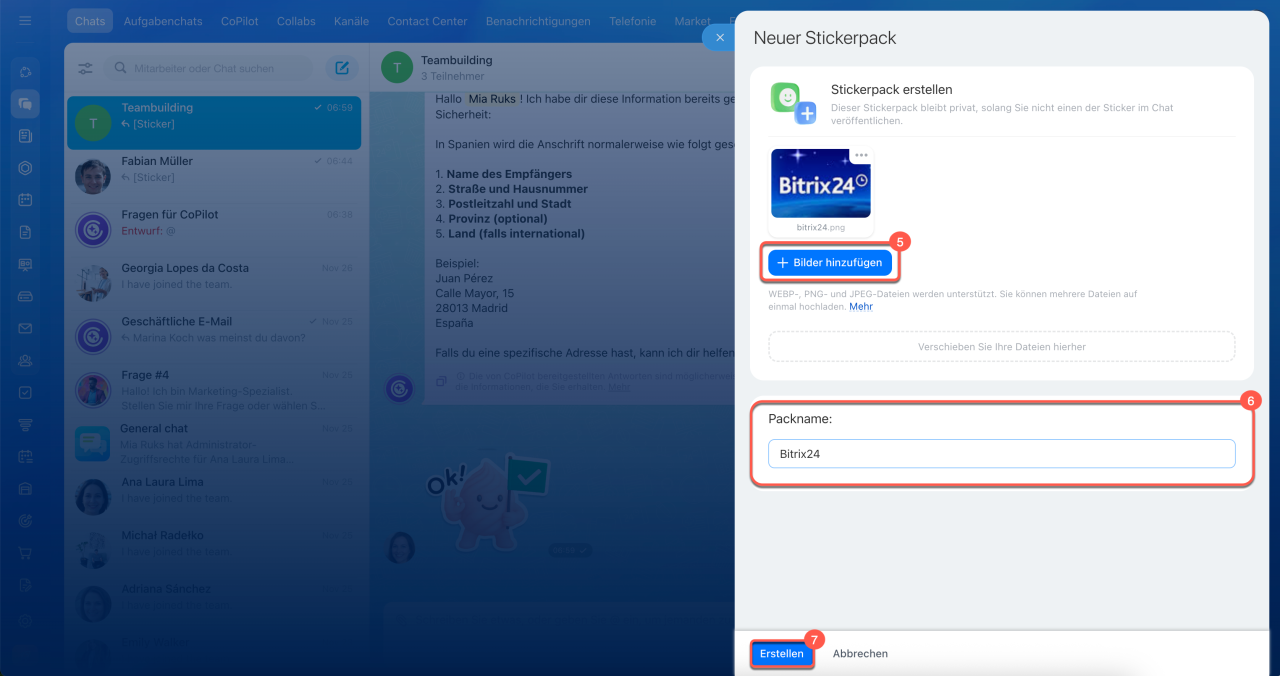The width and height of the screenshot is (1280, 676).
Task: Switch to the Collabs tab
Action: click(x=296, y=21)
